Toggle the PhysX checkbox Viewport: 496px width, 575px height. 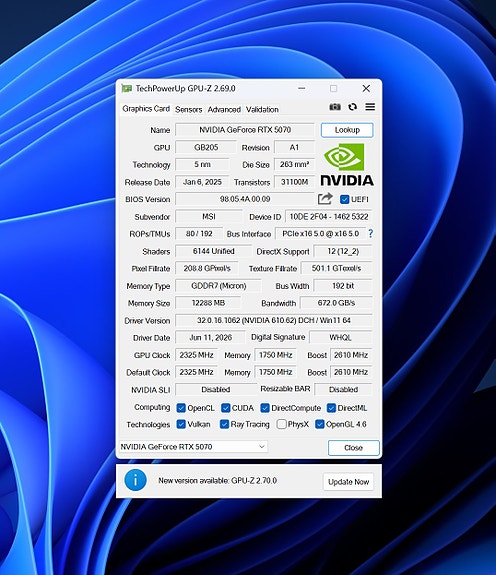(x=282, y=424)
